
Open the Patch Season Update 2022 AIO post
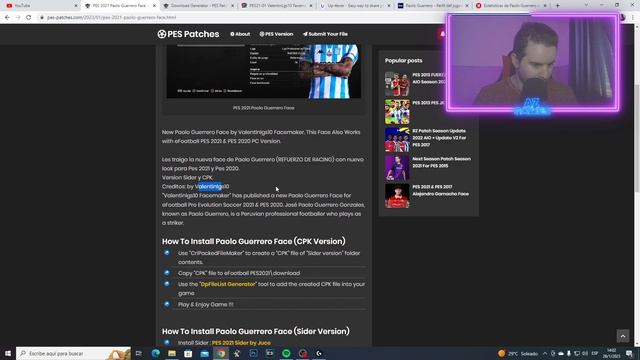click(x=439, y=138)
